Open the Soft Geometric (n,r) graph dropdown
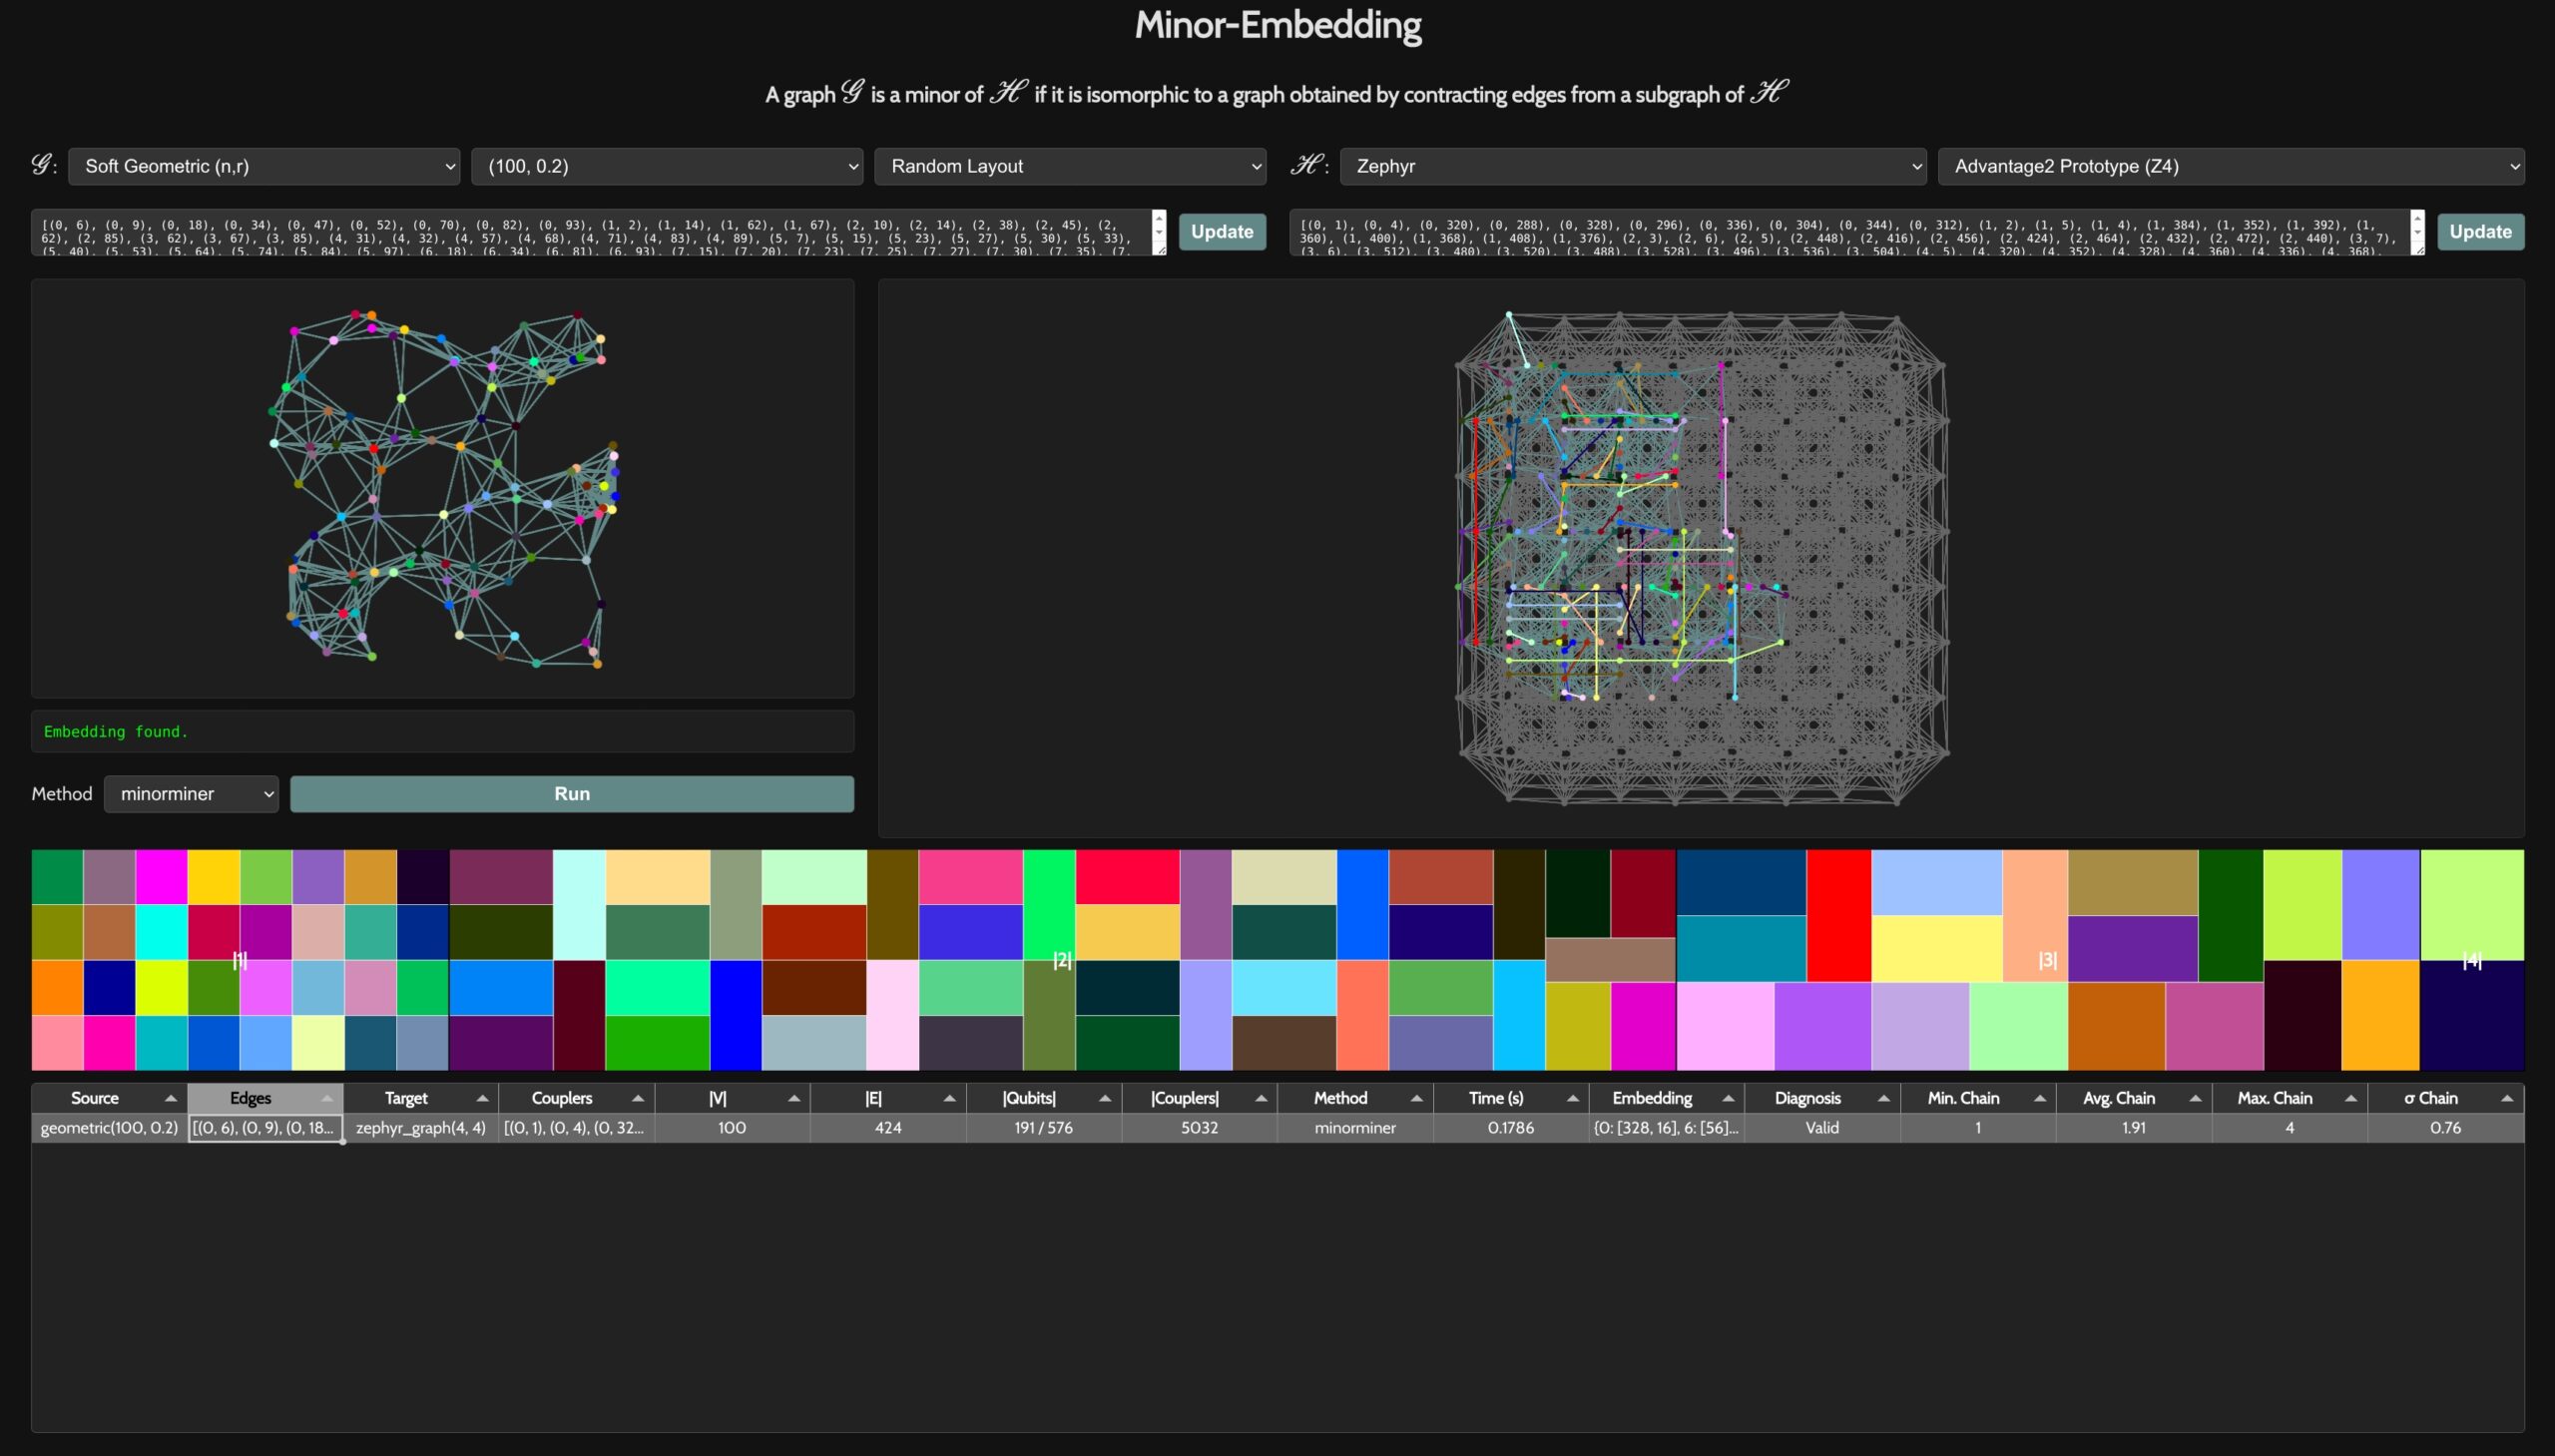2555x1456 pixels. [264, 166]
